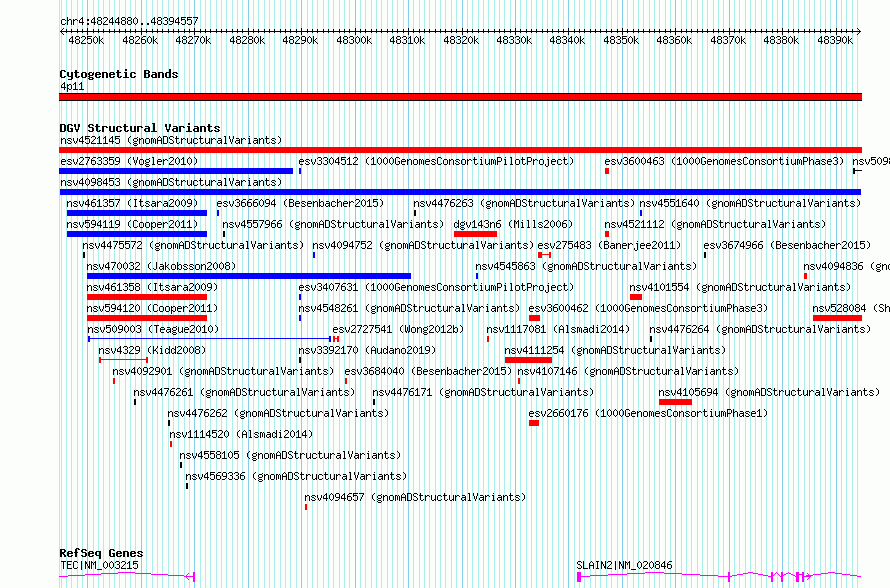Click nsv4545863 gnomAD variant label
890x588 pixels.
586,266
